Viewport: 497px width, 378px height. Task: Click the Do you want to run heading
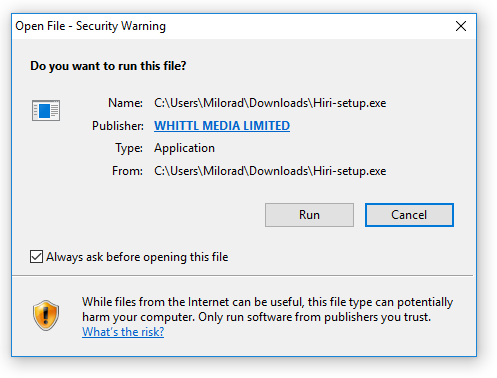coord(108,66)
